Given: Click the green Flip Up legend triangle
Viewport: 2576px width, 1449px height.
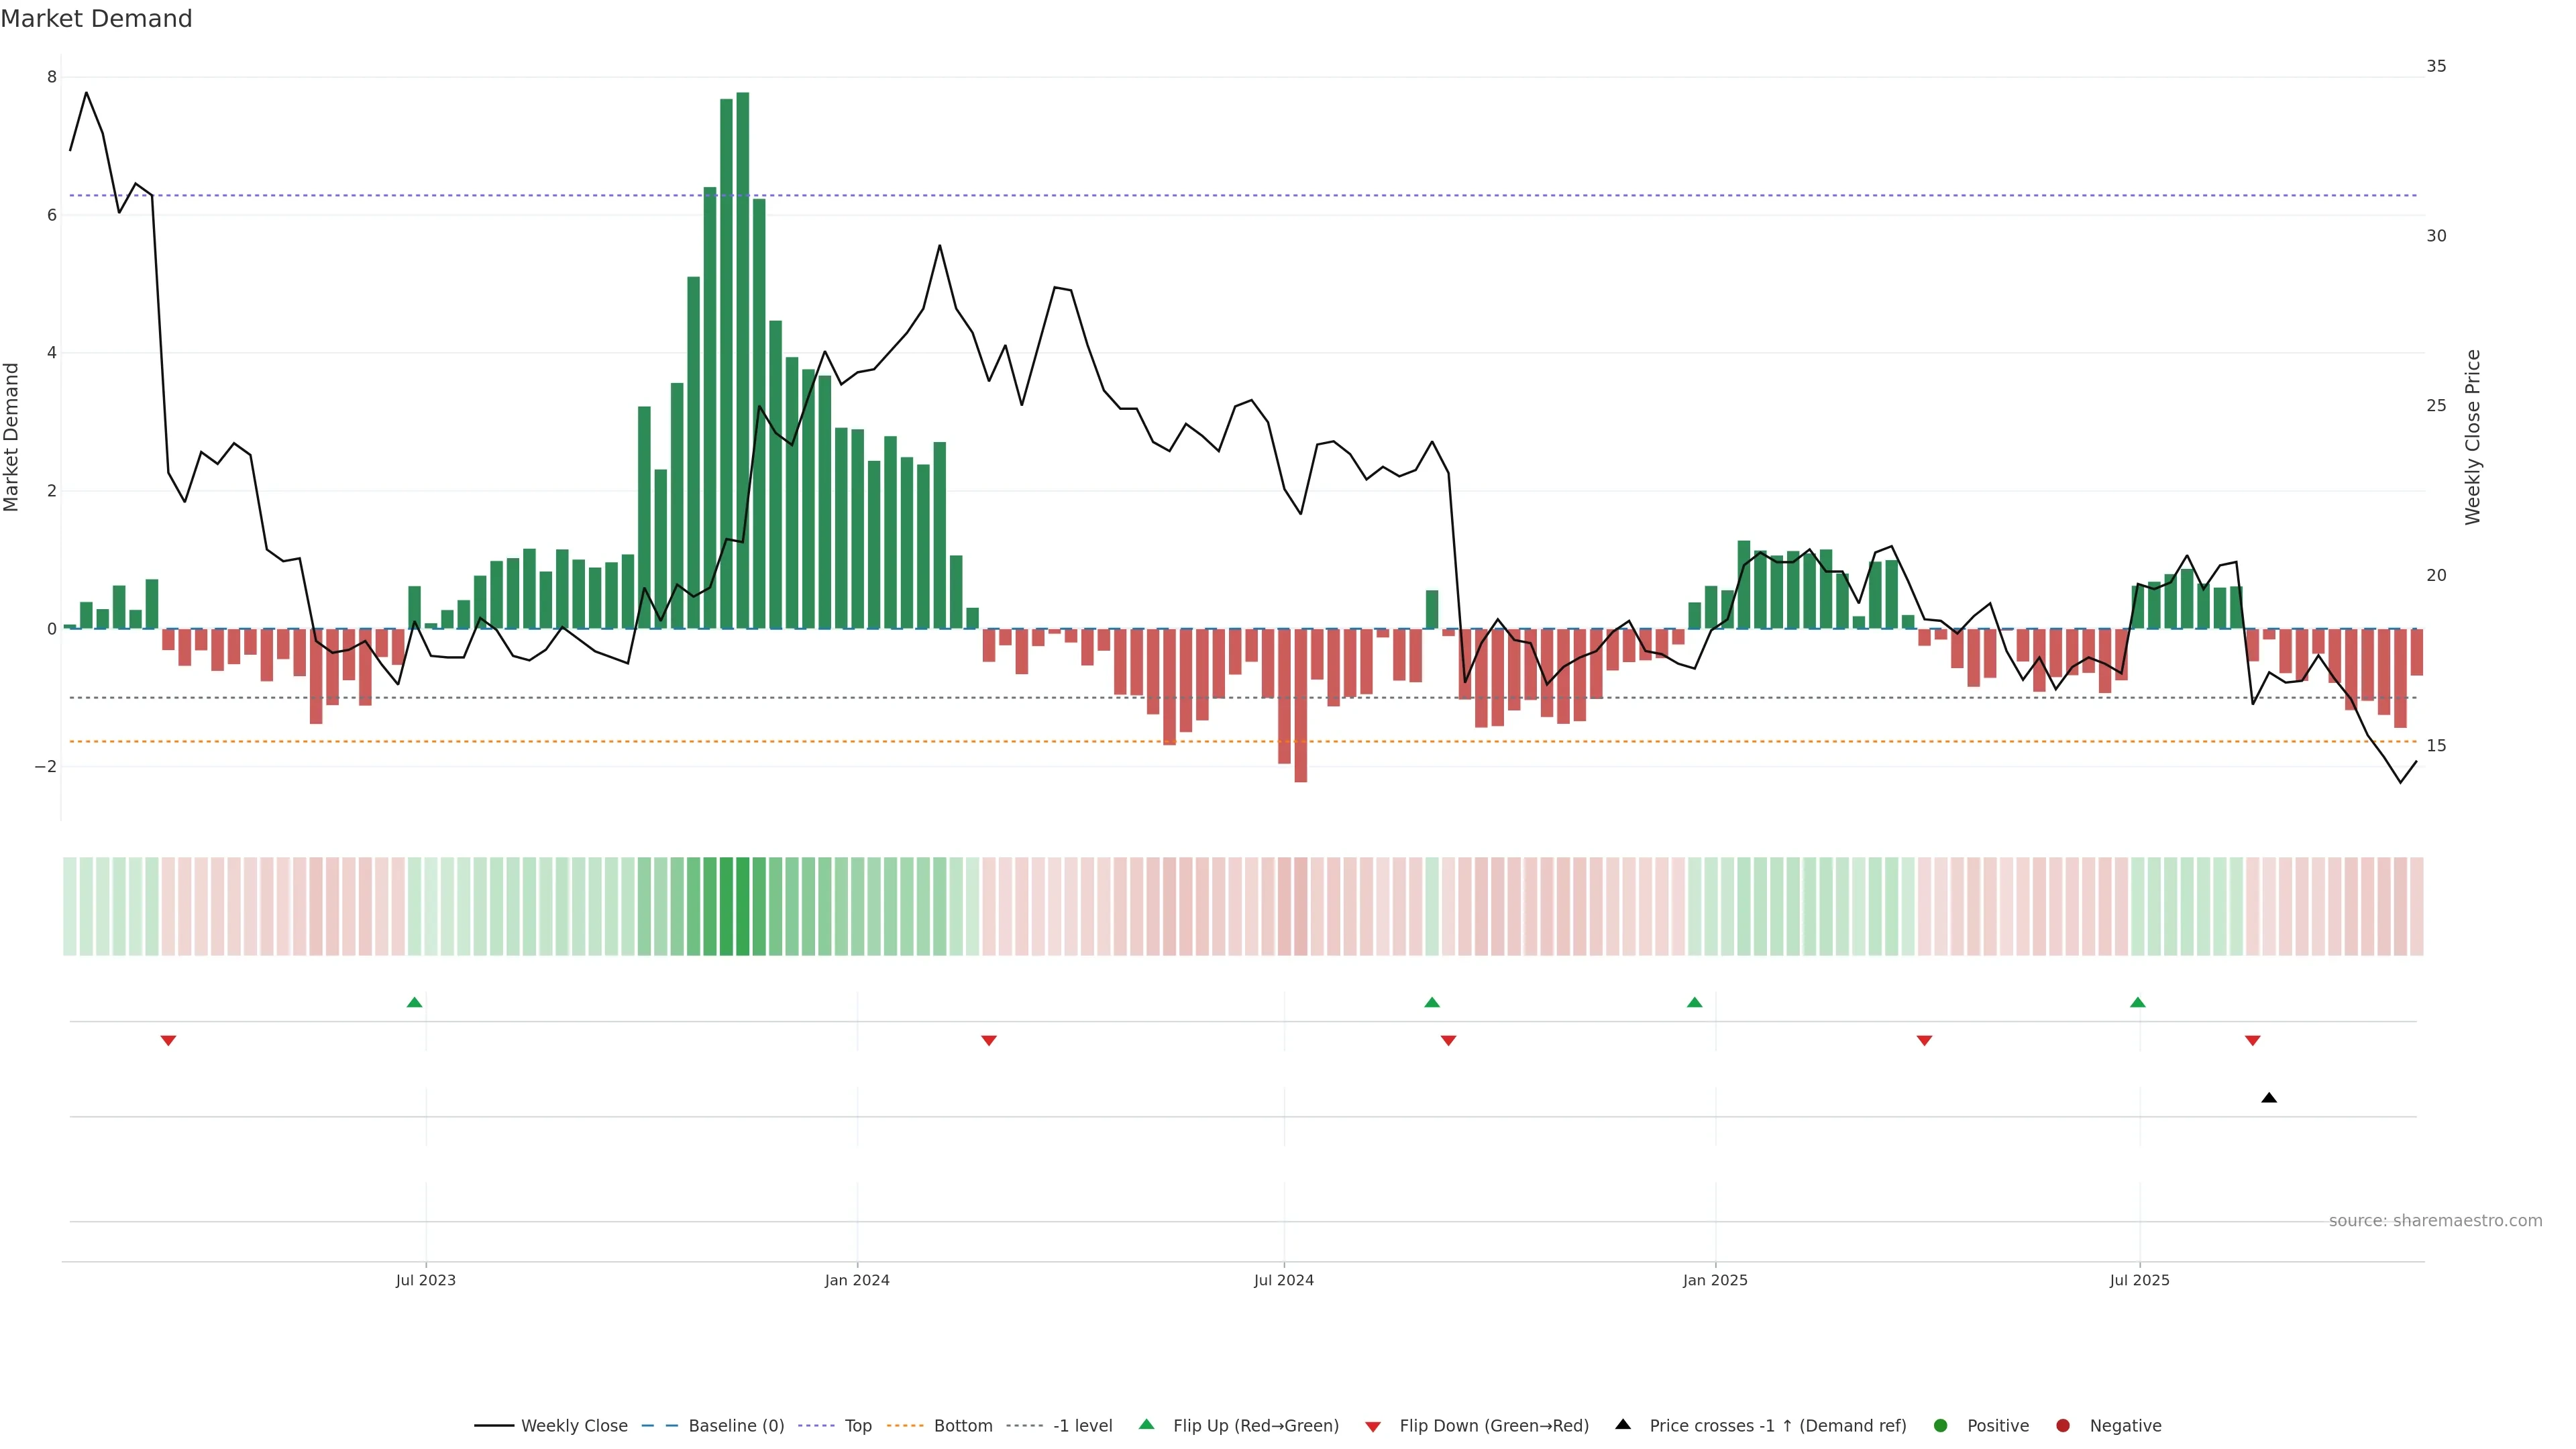Looking at the screenshot, I should pyautogui.click(x=1146, y=1424).
